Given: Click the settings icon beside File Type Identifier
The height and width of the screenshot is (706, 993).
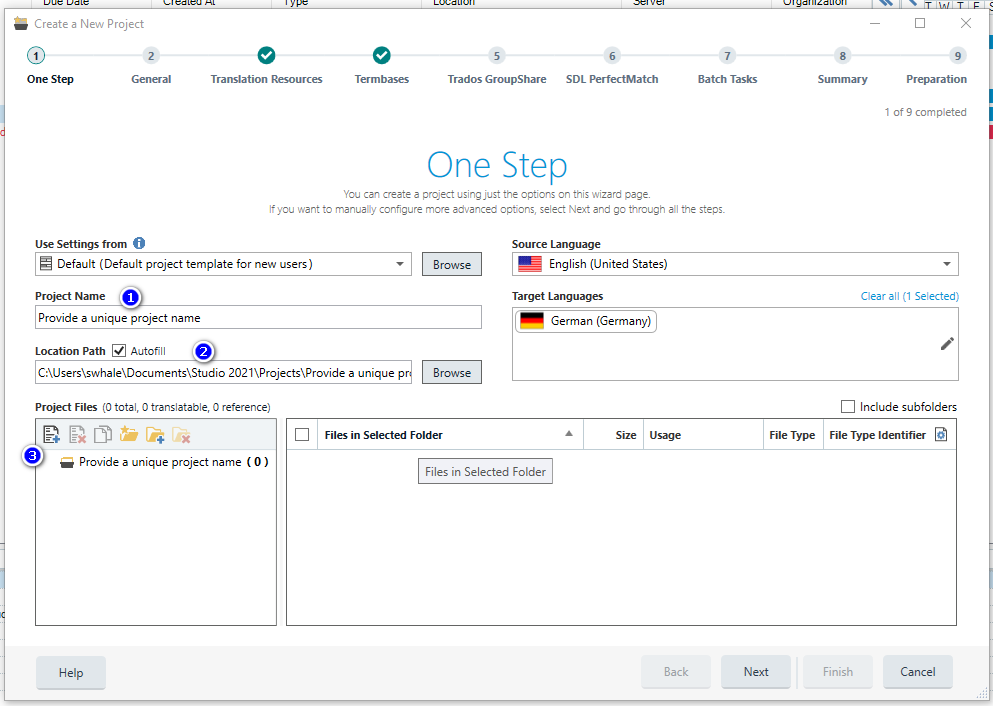Looking at the screenshot, I should coord(940,435).
